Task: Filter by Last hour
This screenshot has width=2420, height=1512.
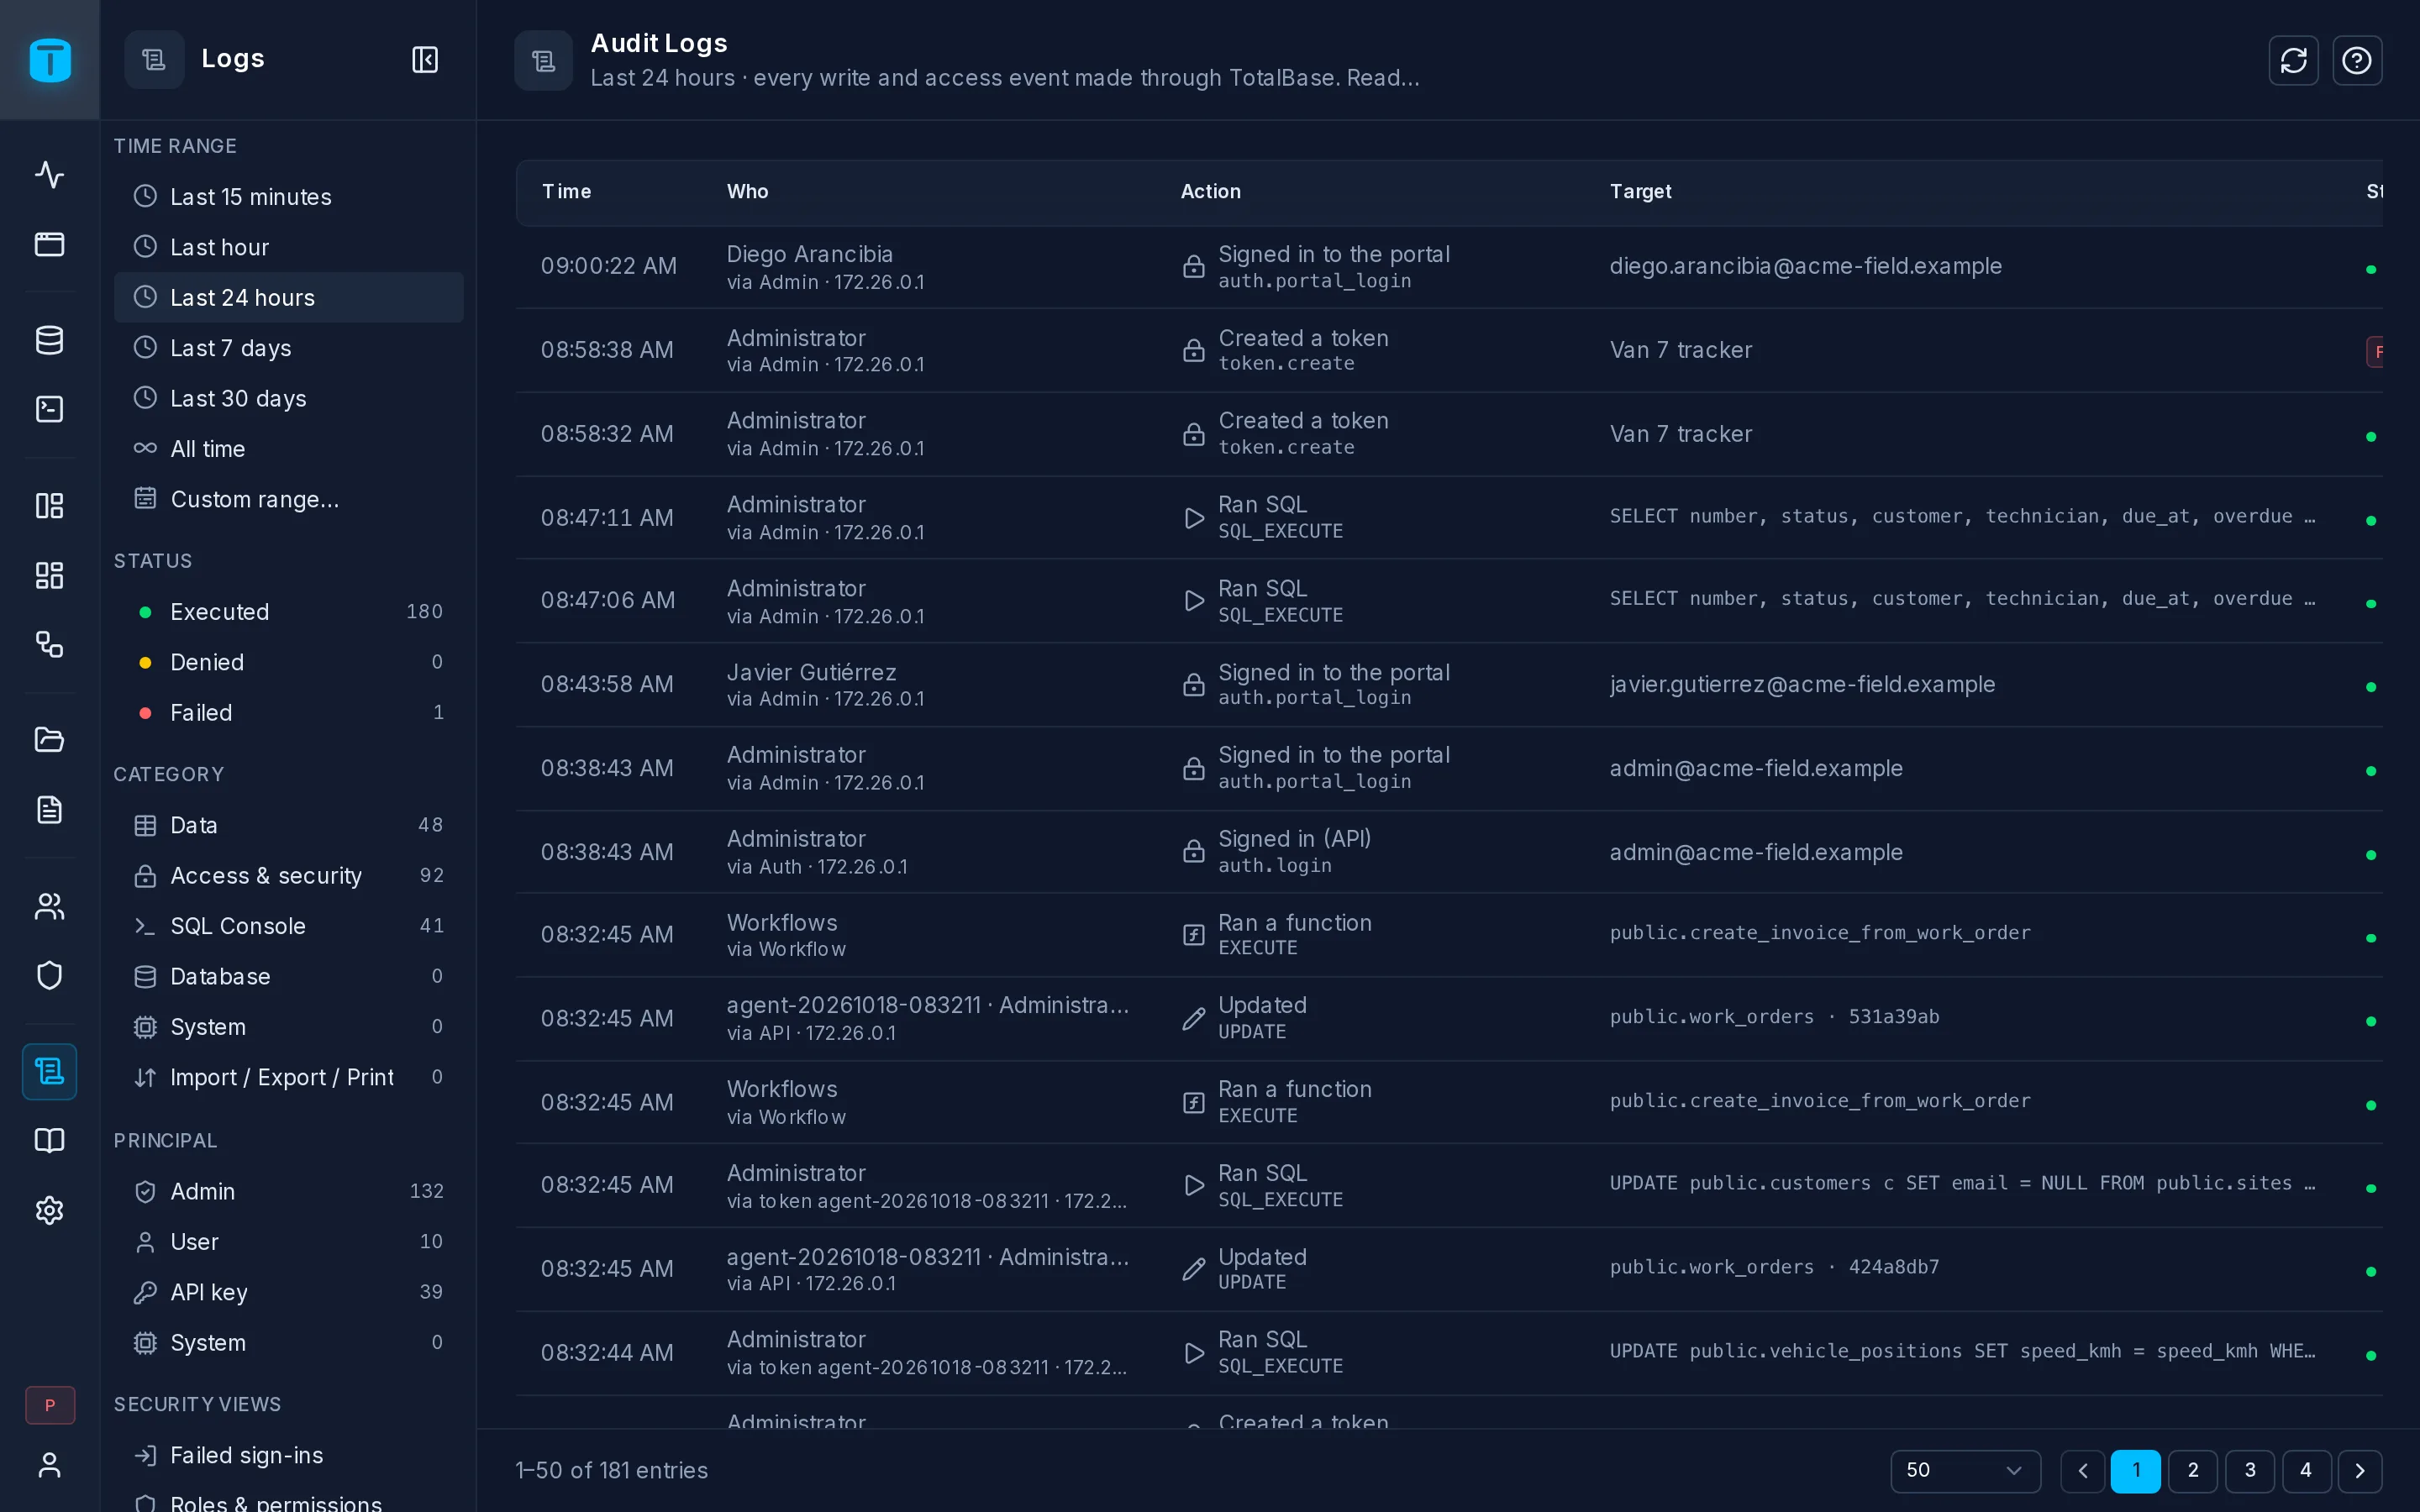Action: pos(288,247)
